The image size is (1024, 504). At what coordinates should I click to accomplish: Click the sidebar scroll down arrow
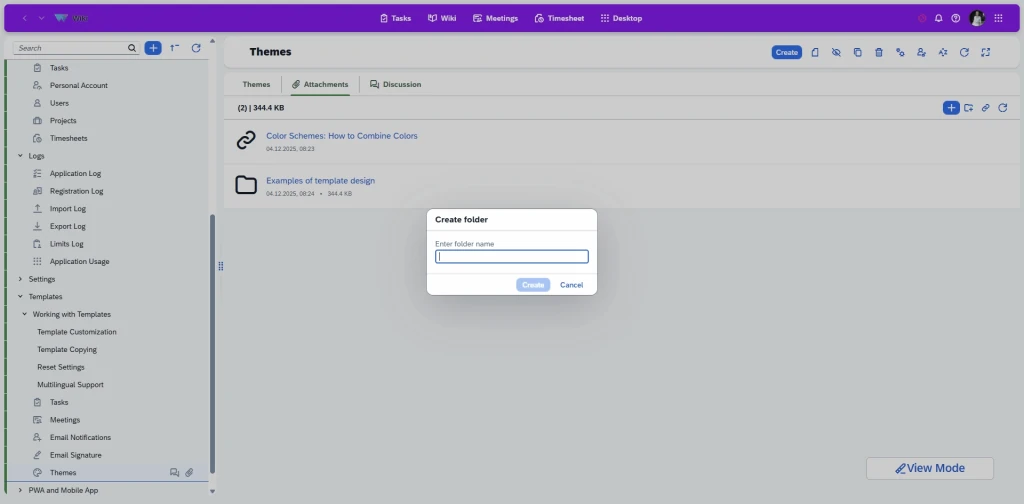point(212,491)
